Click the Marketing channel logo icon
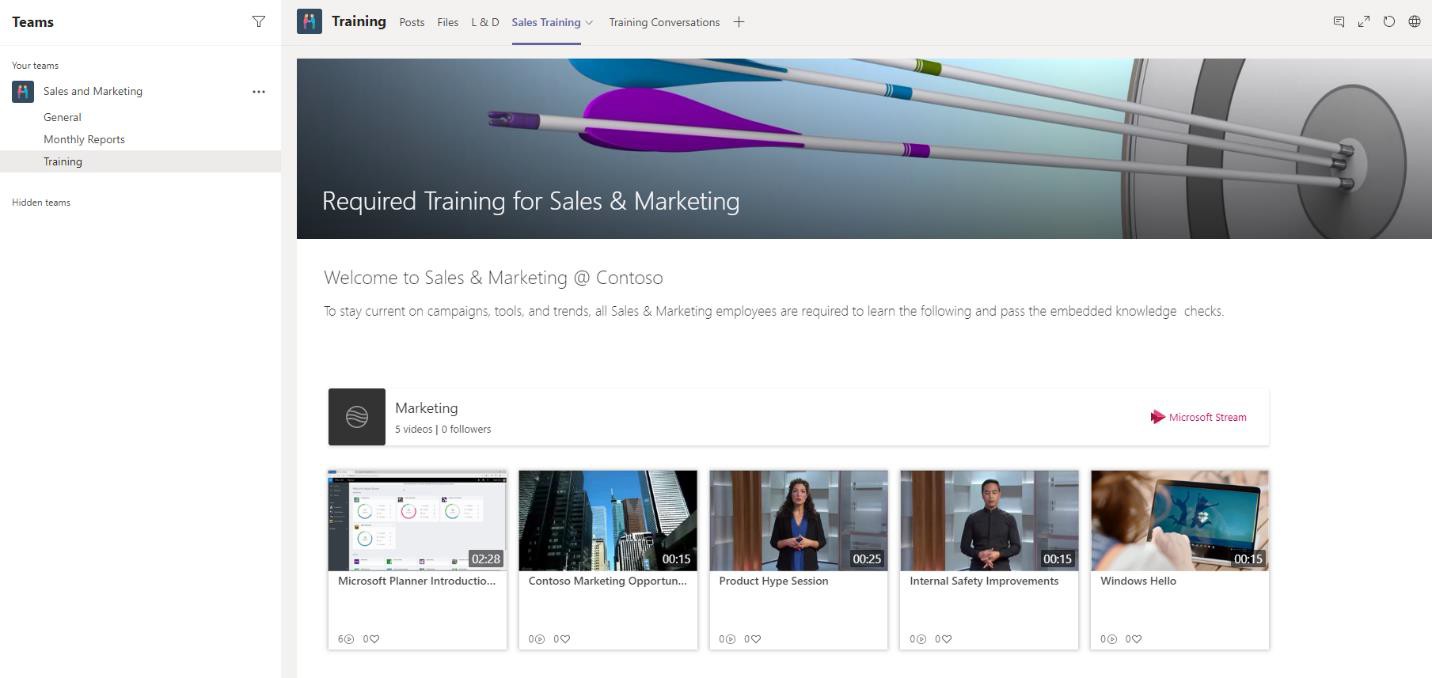 click(x=357, y=417)
